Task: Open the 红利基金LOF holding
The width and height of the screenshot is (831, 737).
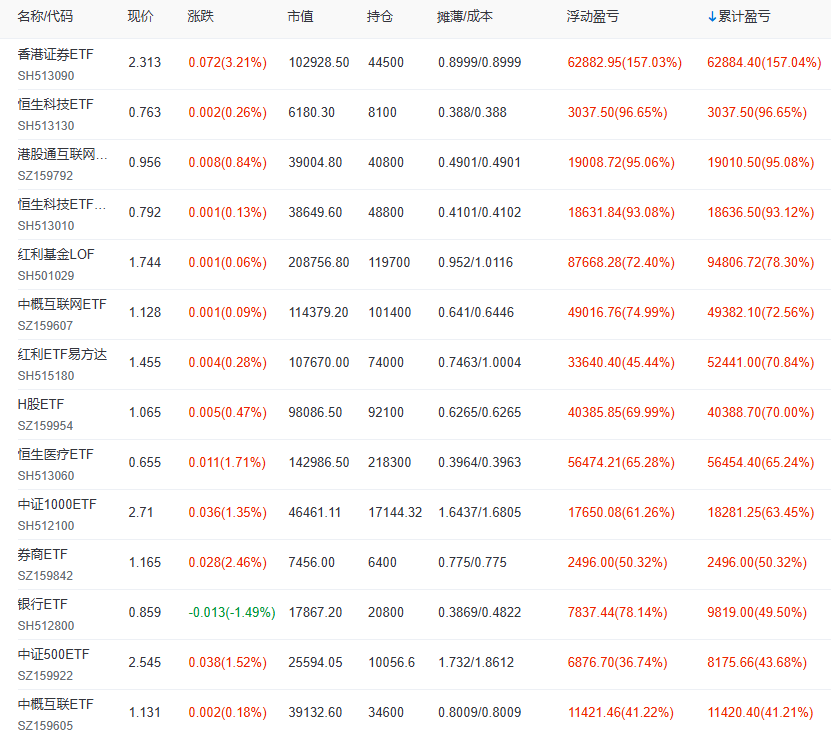Action: click(x=56, y=254)
